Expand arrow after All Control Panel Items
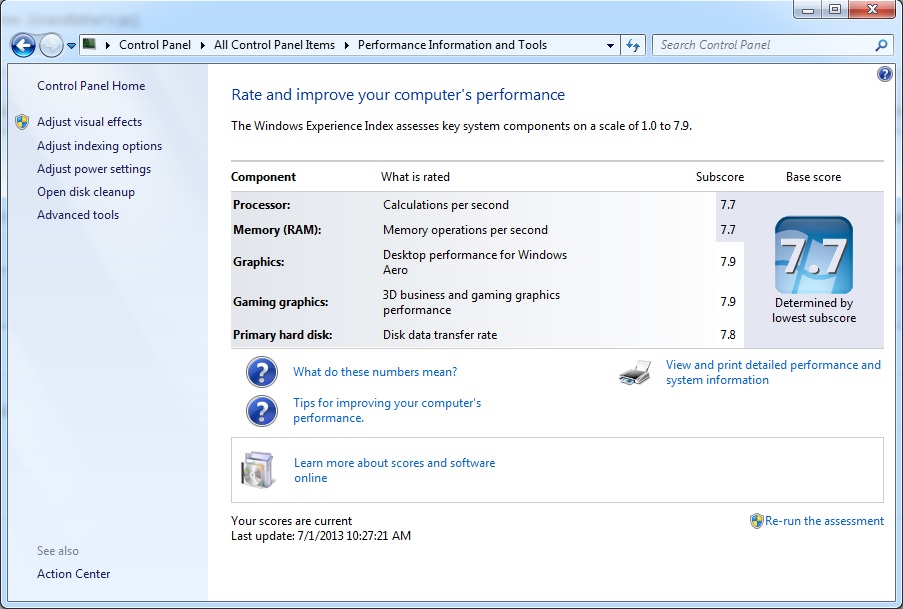903x609 pixels. pyautogui.click(x=347, y=45)
